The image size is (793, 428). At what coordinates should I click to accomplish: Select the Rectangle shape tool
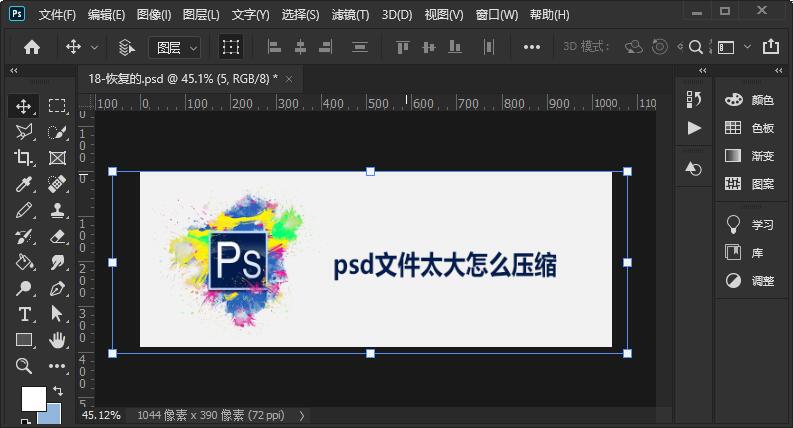click(x=24, y=340)
